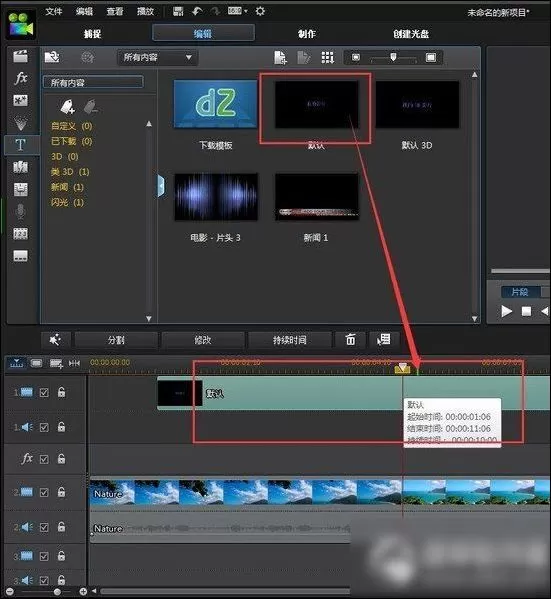Open the 所有内容 filter dropdown
Screen dimensions: 551x599
click(157, 58)
